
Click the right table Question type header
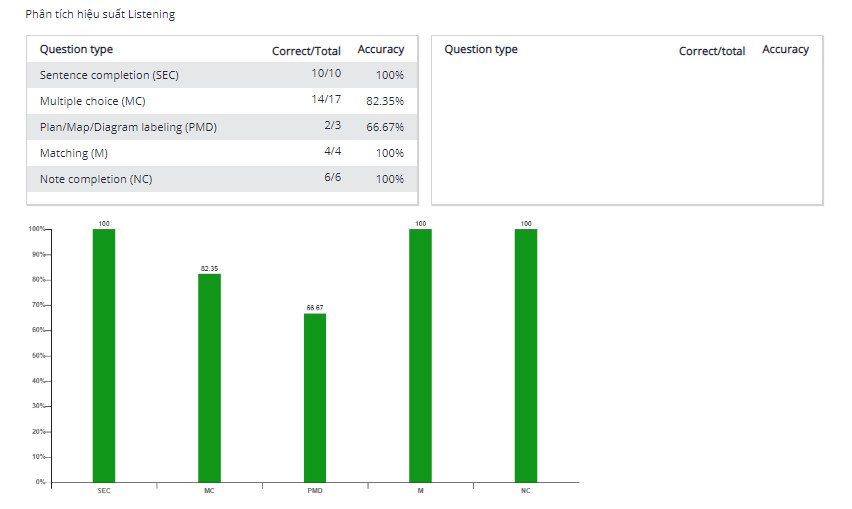481,49
